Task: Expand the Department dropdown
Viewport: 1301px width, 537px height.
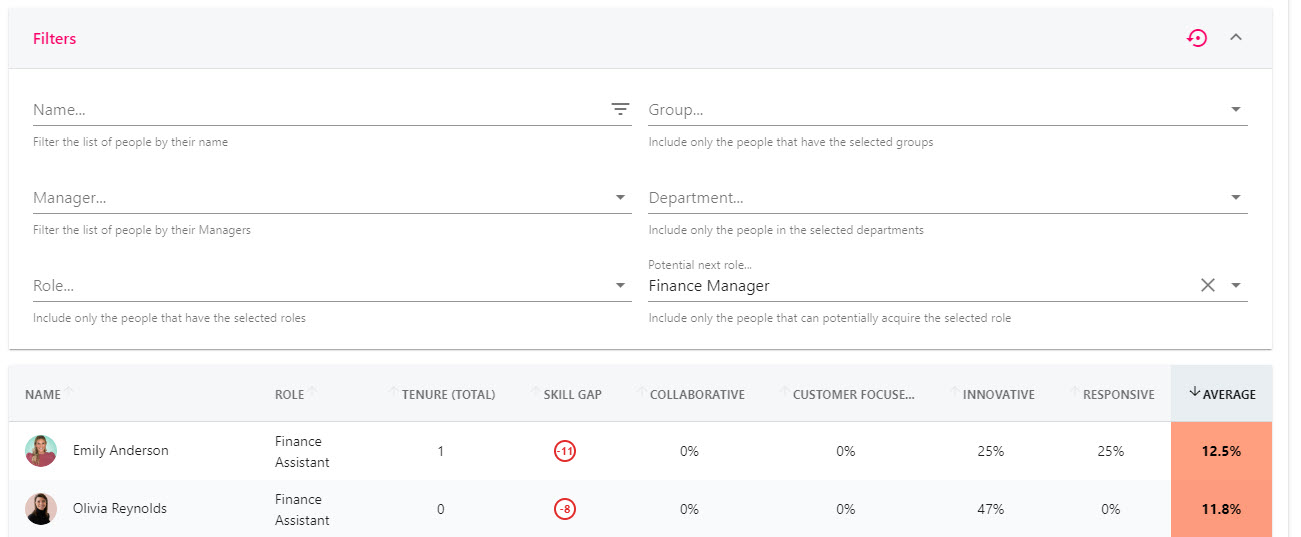Action: [x=1236, y=198]
